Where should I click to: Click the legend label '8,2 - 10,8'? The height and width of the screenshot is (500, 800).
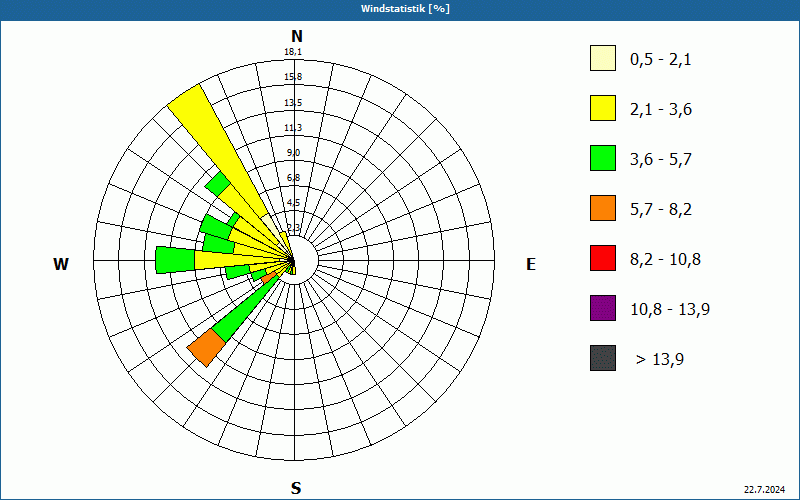click(666, 260)
